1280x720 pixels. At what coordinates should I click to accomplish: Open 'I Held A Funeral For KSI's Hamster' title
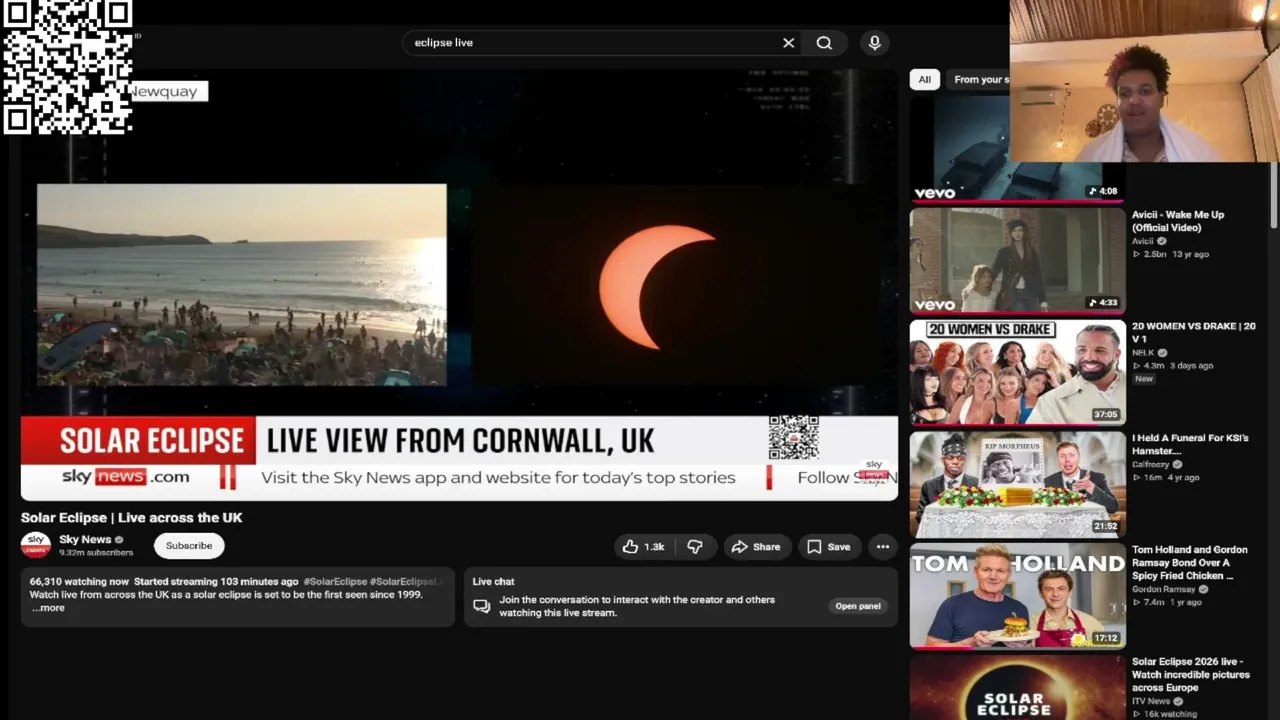point(1190,445)
